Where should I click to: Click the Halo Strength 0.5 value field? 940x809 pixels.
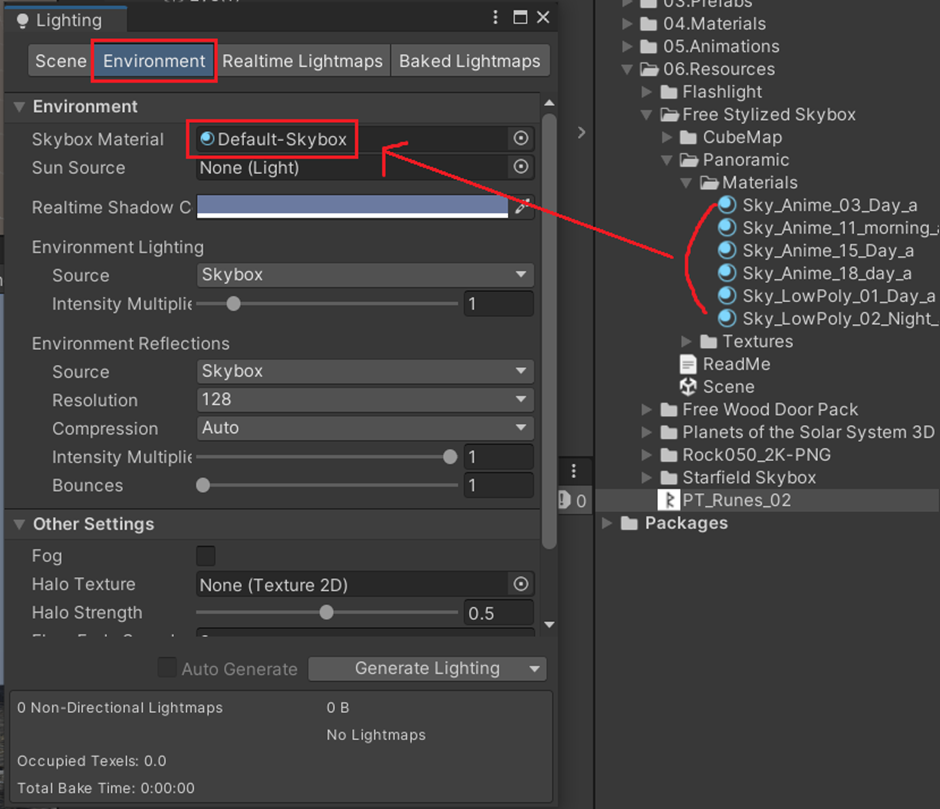coord(499,613)
